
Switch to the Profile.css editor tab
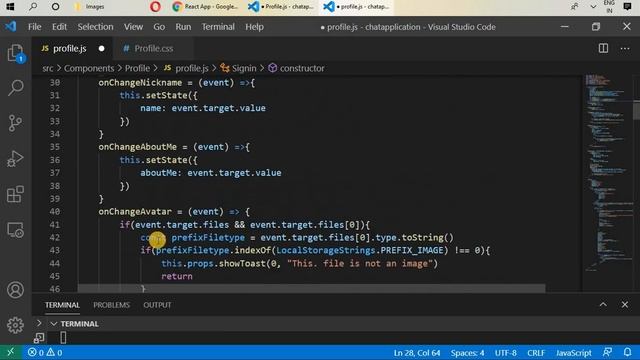153,48
